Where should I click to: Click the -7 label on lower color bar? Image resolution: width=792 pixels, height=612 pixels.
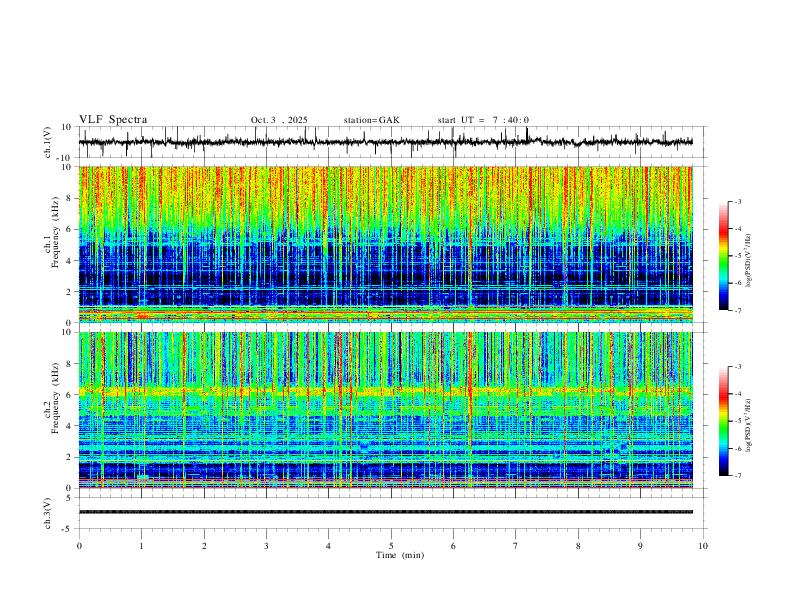click(737, 476)
